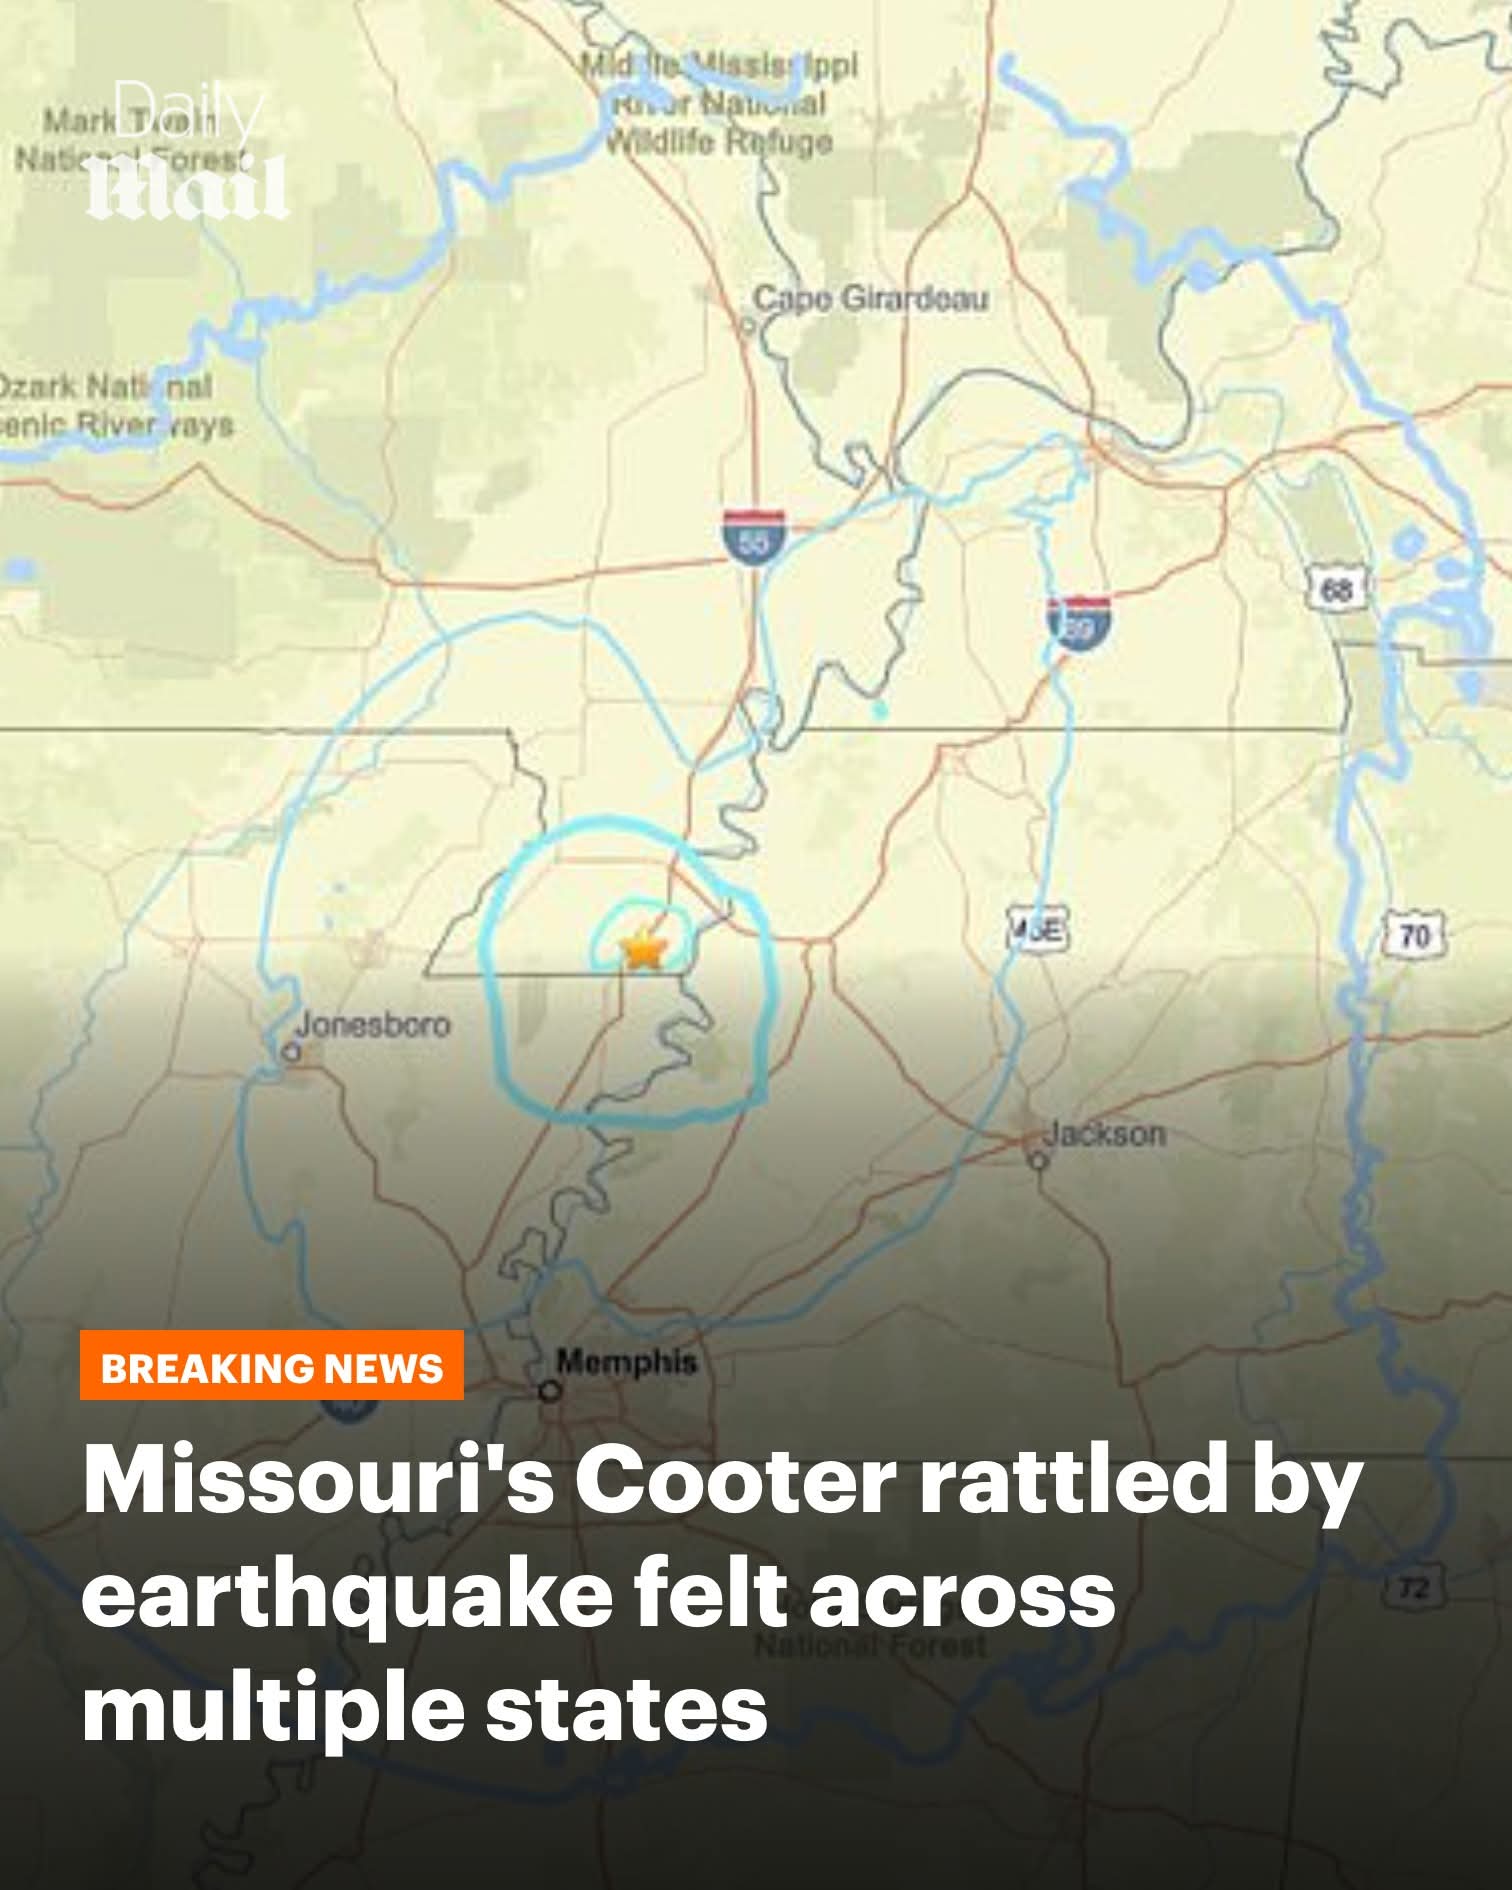
Task: Select the Jackson city circle marker
Action: click(x=1039, y=1161)
